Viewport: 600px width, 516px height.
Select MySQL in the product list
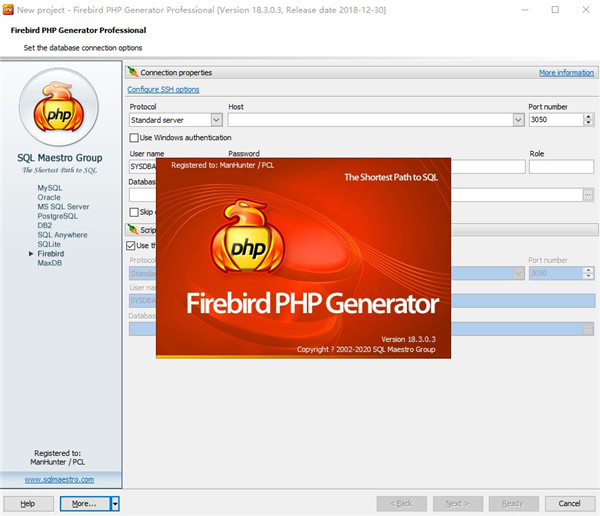click(x=50, y=188)
